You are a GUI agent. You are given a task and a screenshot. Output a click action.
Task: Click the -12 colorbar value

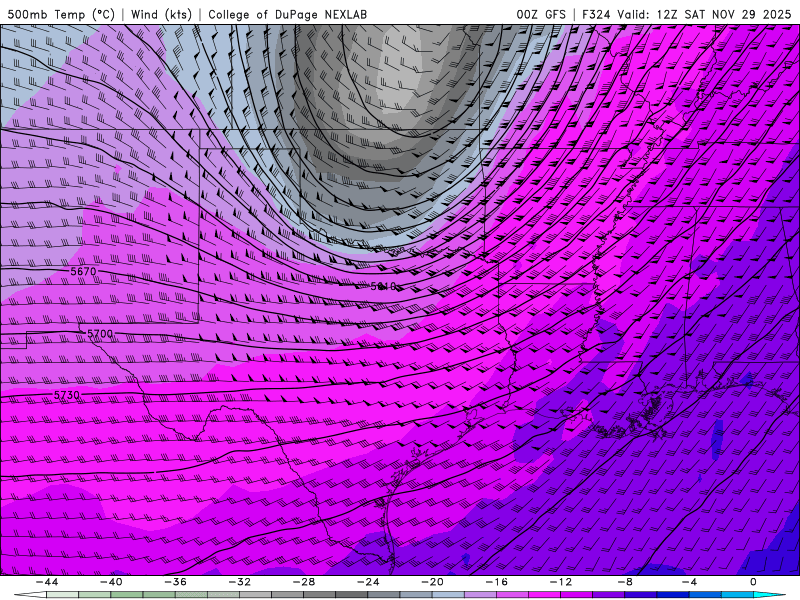[561, 582]
